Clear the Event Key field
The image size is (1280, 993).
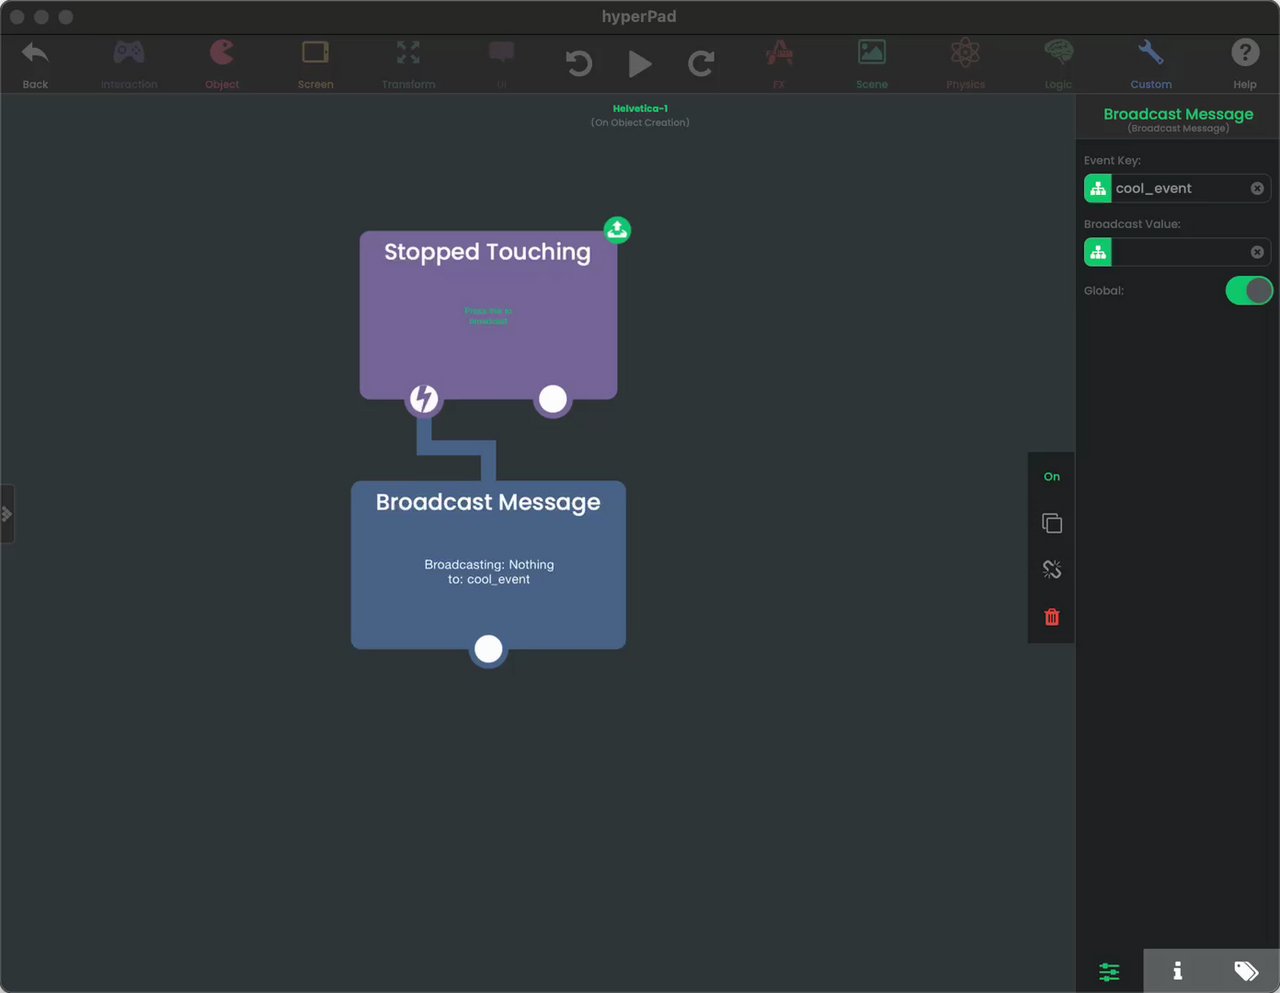(1257, 188)
